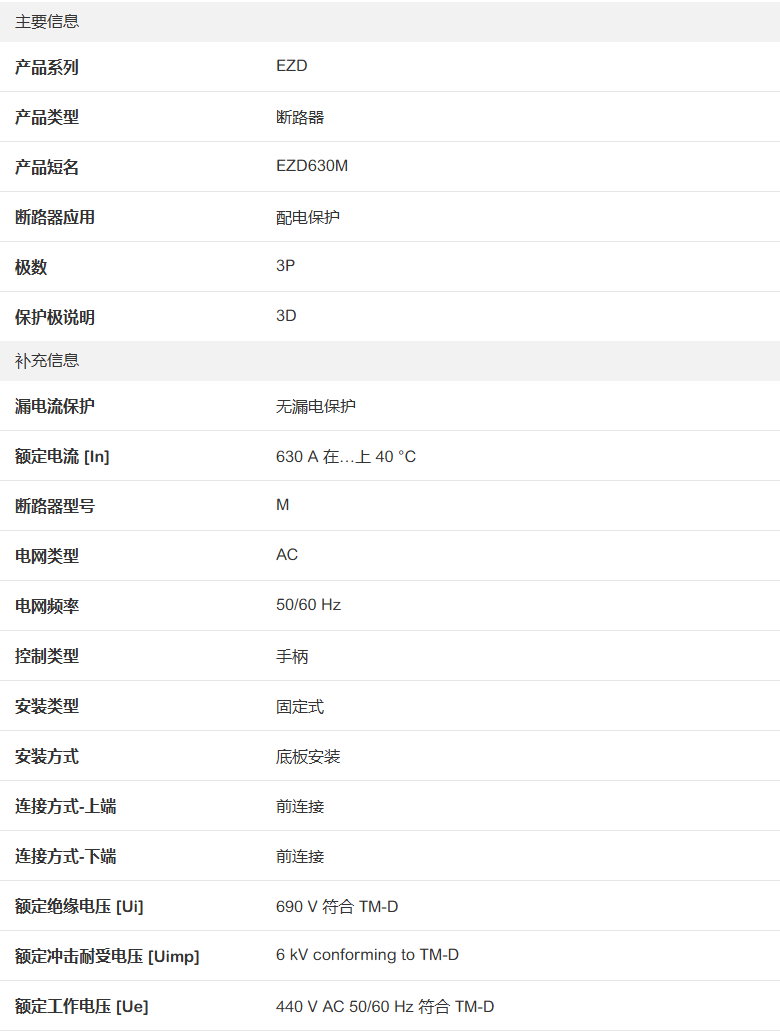Select the EZD630M short name value

click(x=312, y=166)
